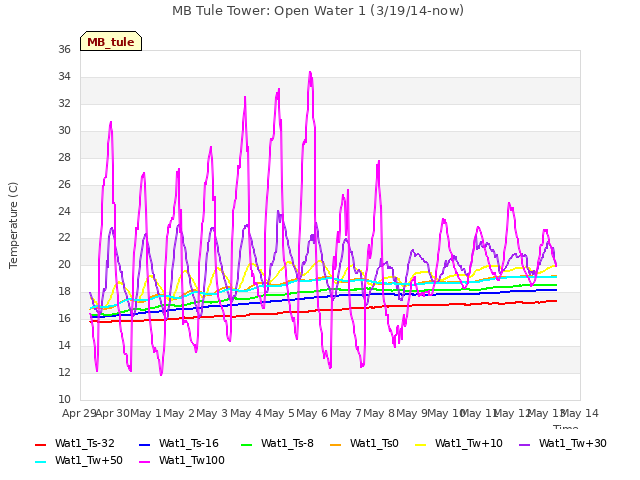Image resolution: width=640 pixels, height=480 pixels.
Task: Click the 24 y-axis tick label
Action: pyautogui.click(x=64, y=211)
